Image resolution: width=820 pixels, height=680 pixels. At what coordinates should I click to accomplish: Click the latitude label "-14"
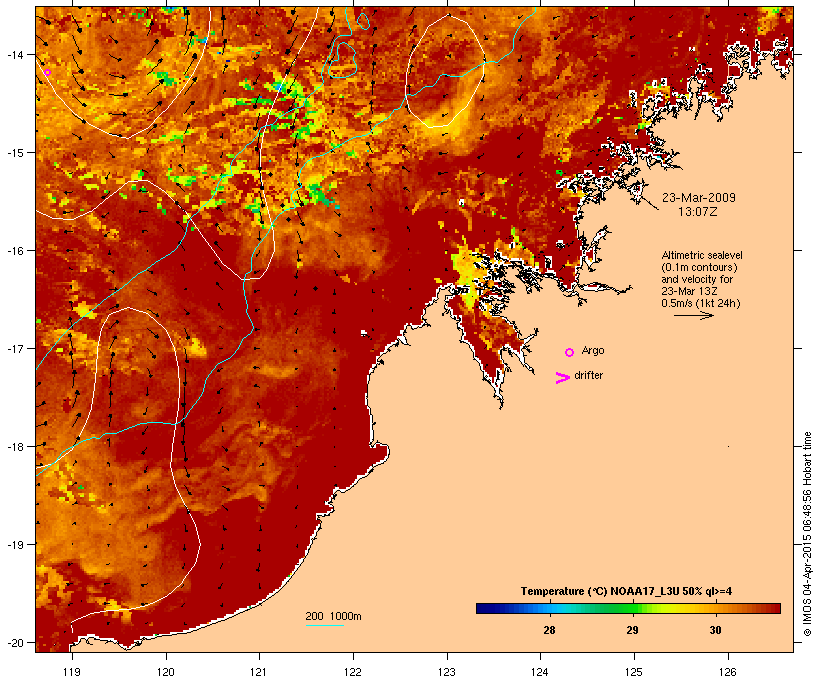(x=15, y=54)
